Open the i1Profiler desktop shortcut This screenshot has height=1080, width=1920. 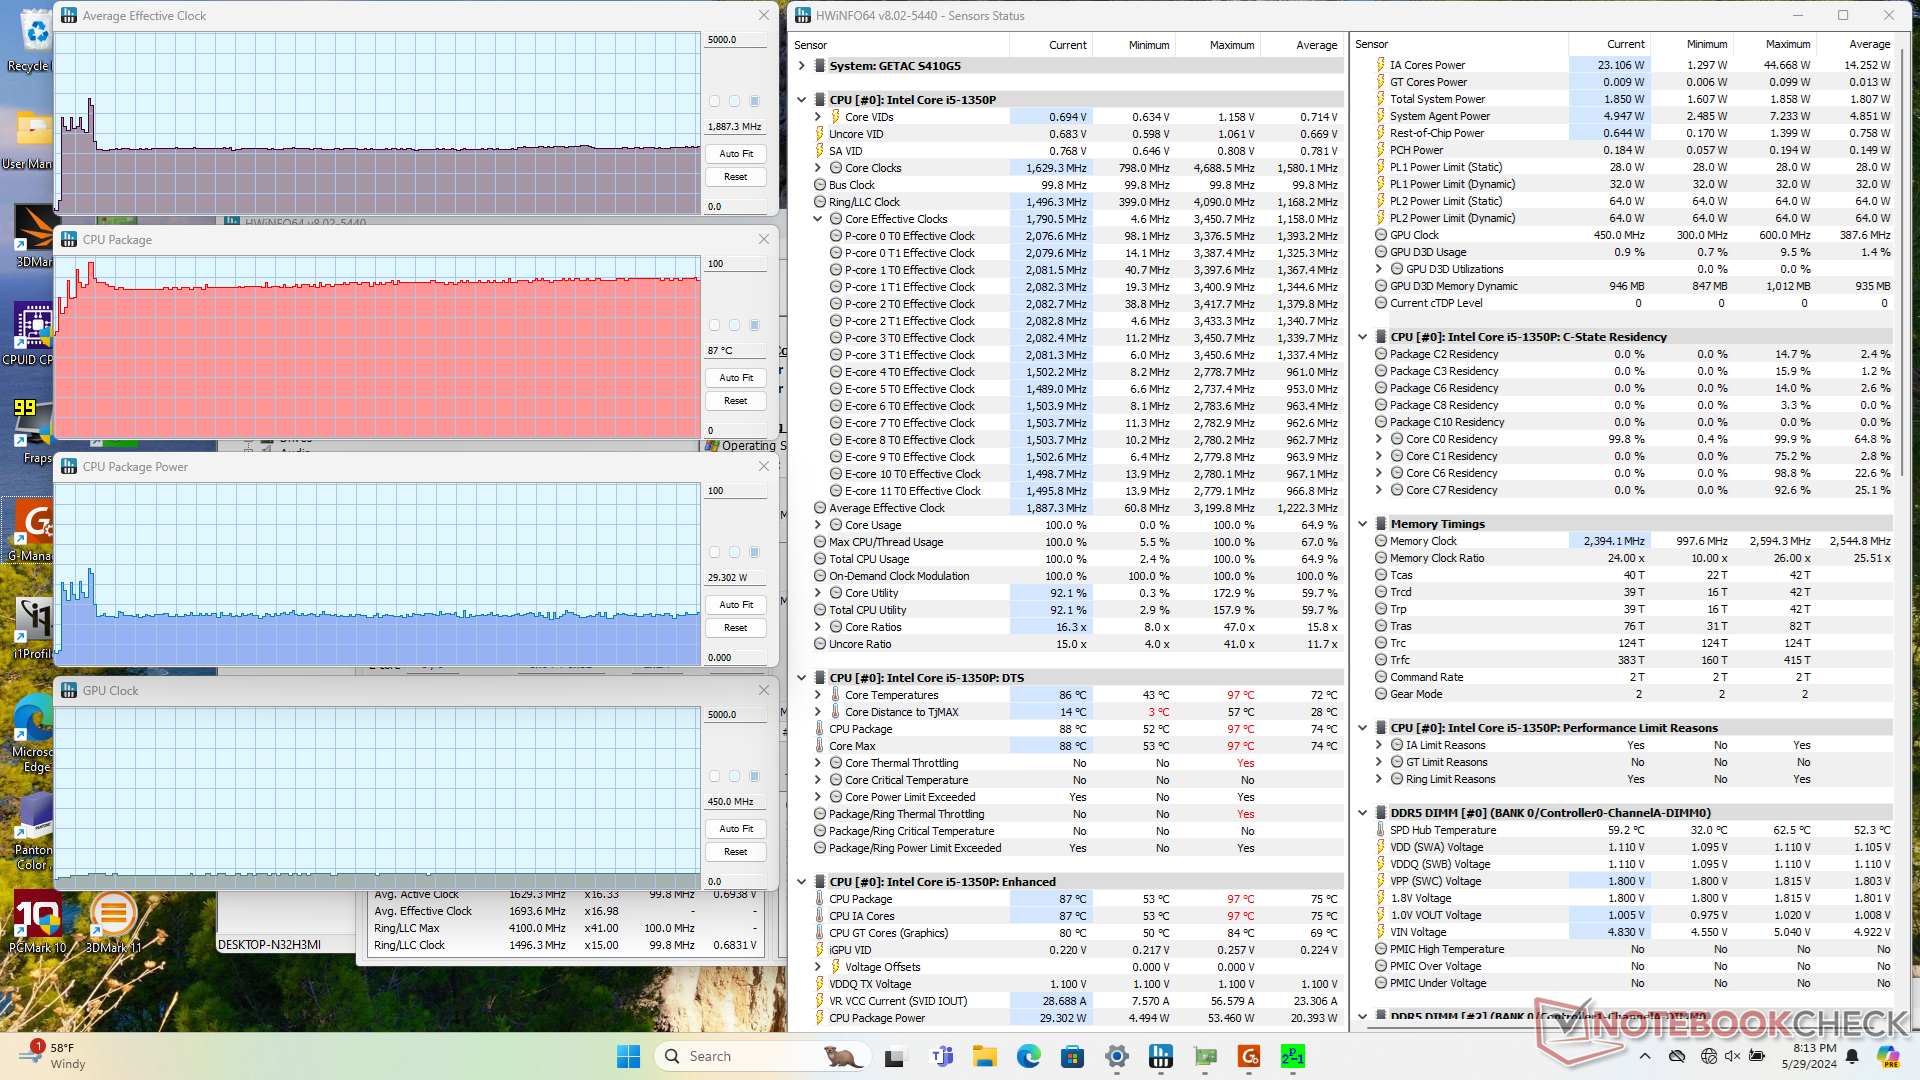[32, 628]
